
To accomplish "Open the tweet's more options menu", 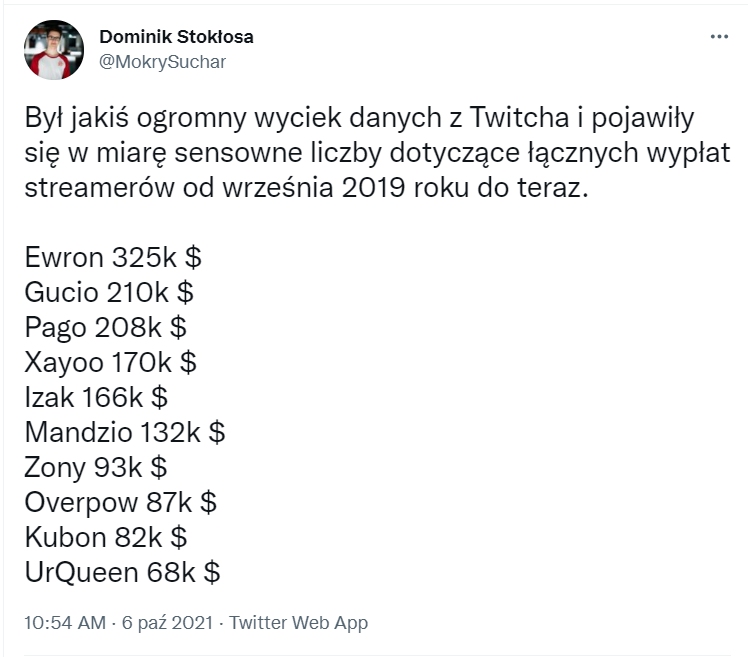I will tap(719, 37).
